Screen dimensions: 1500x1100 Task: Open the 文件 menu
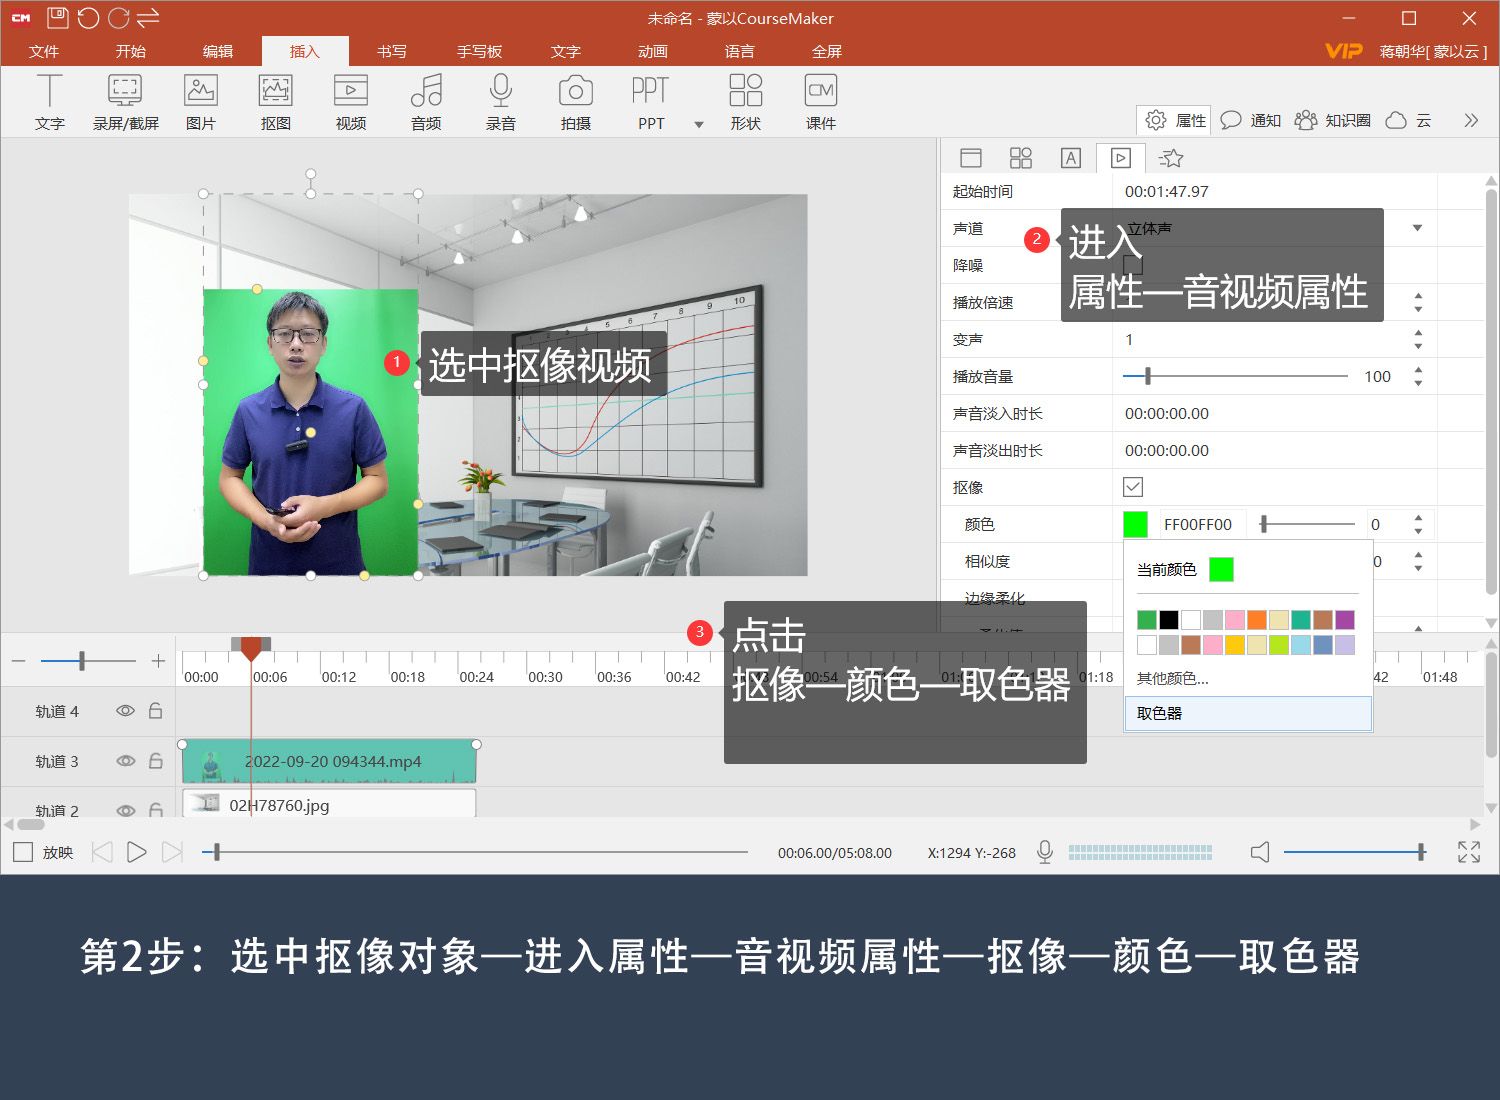44,51
